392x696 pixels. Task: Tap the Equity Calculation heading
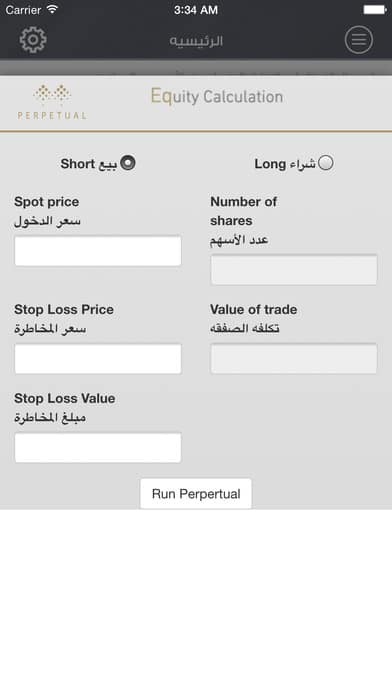pyautogui.click(x=217, y=96)
